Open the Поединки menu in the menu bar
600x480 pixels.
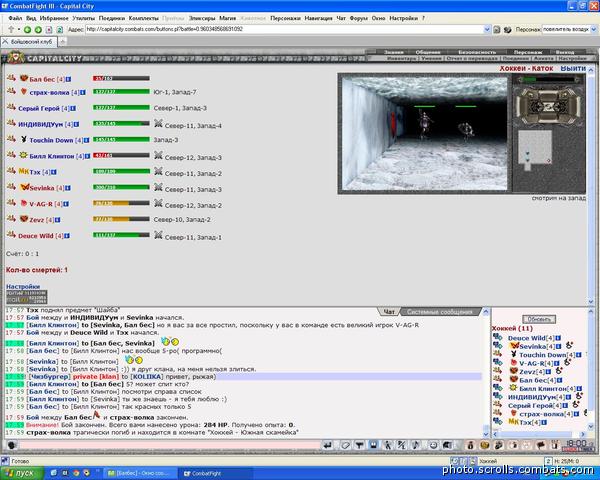(112, 18)
